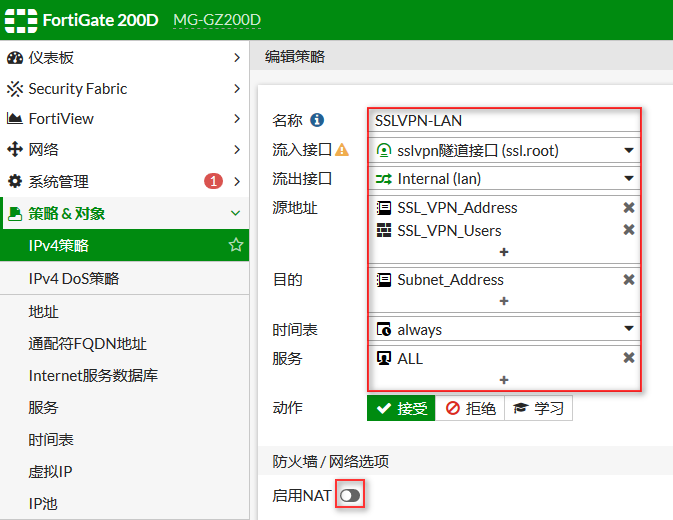Collapse the Policy & Objects section
Screen dimensions: 673x520
point(235,213)
